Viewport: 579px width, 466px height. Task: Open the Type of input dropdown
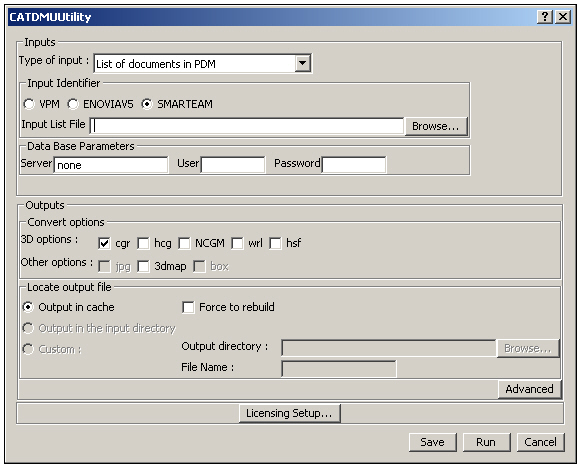(x=302, y=63)
